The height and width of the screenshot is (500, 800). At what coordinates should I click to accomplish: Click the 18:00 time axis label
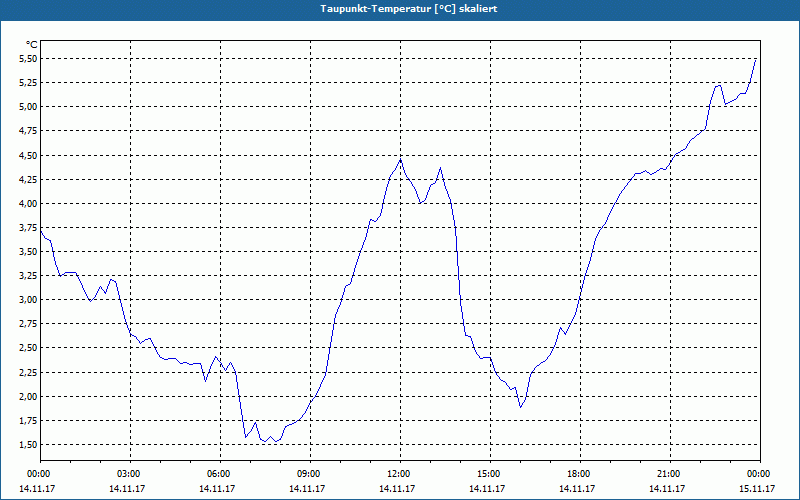(579, 474)
